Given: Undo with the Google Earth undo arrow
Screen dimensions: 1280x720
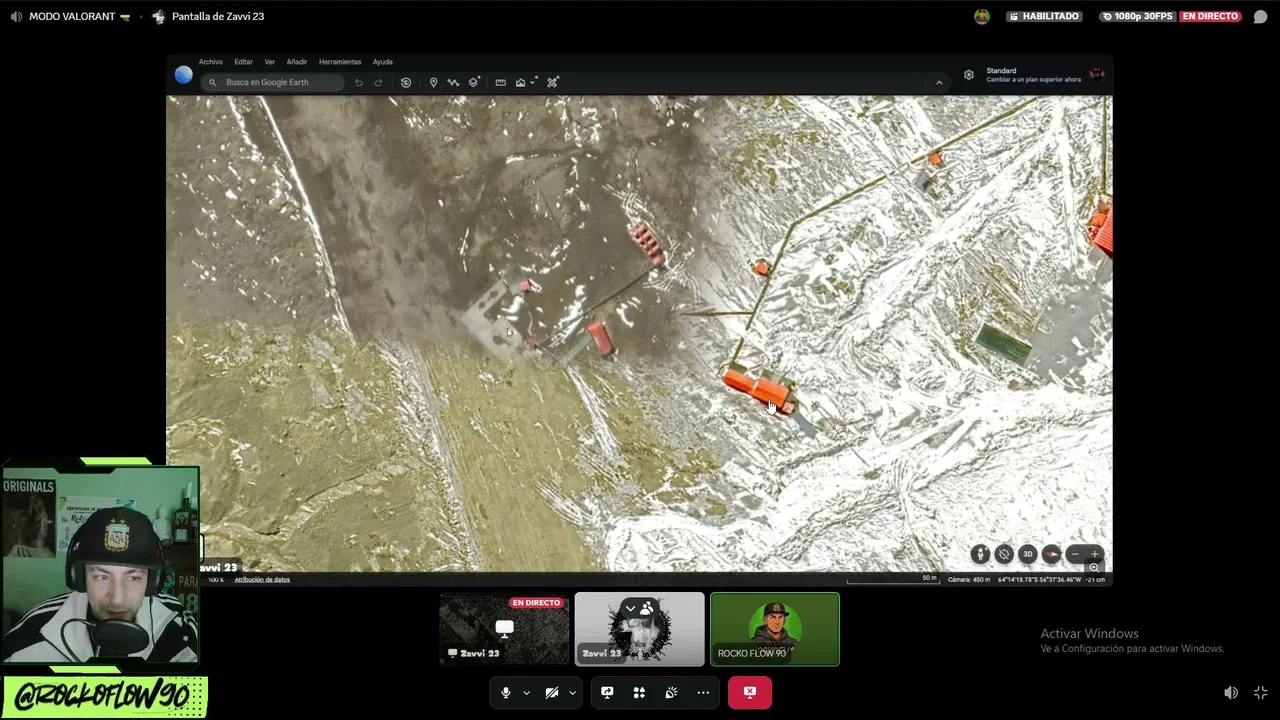Looking at the screenshot, I should [x=359, y=82].
